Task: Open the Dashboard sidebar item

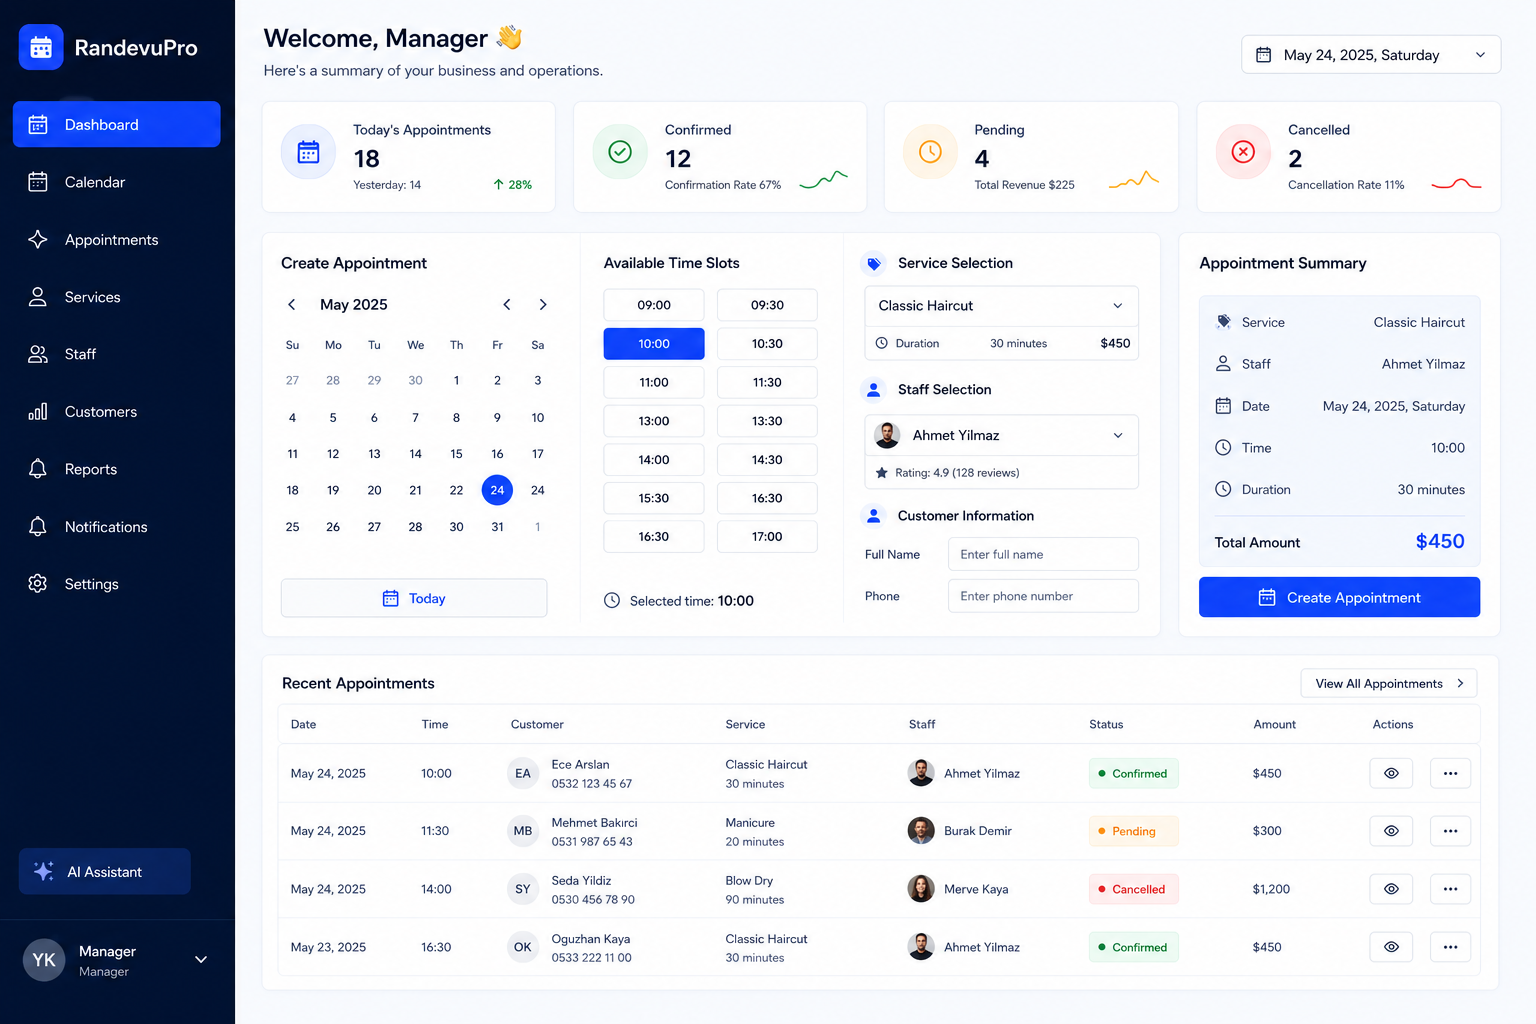Action: (117, 124)
